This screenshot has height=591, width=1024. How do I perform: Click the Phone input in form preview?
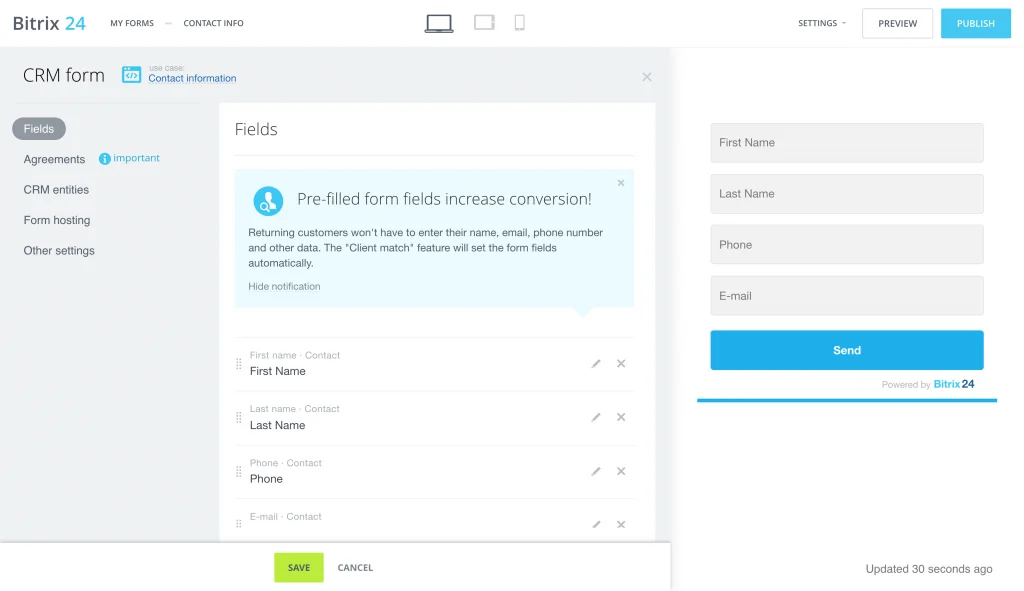click(846, 245)
